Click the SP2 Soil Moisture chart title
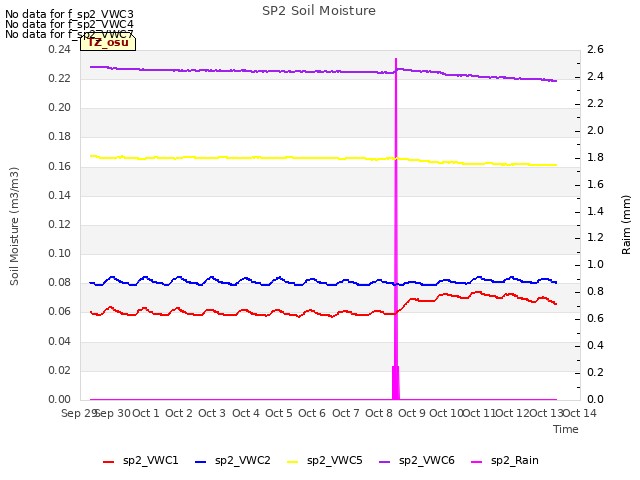The height and width of the screenshot is (480, 640). tap(319, 11)
